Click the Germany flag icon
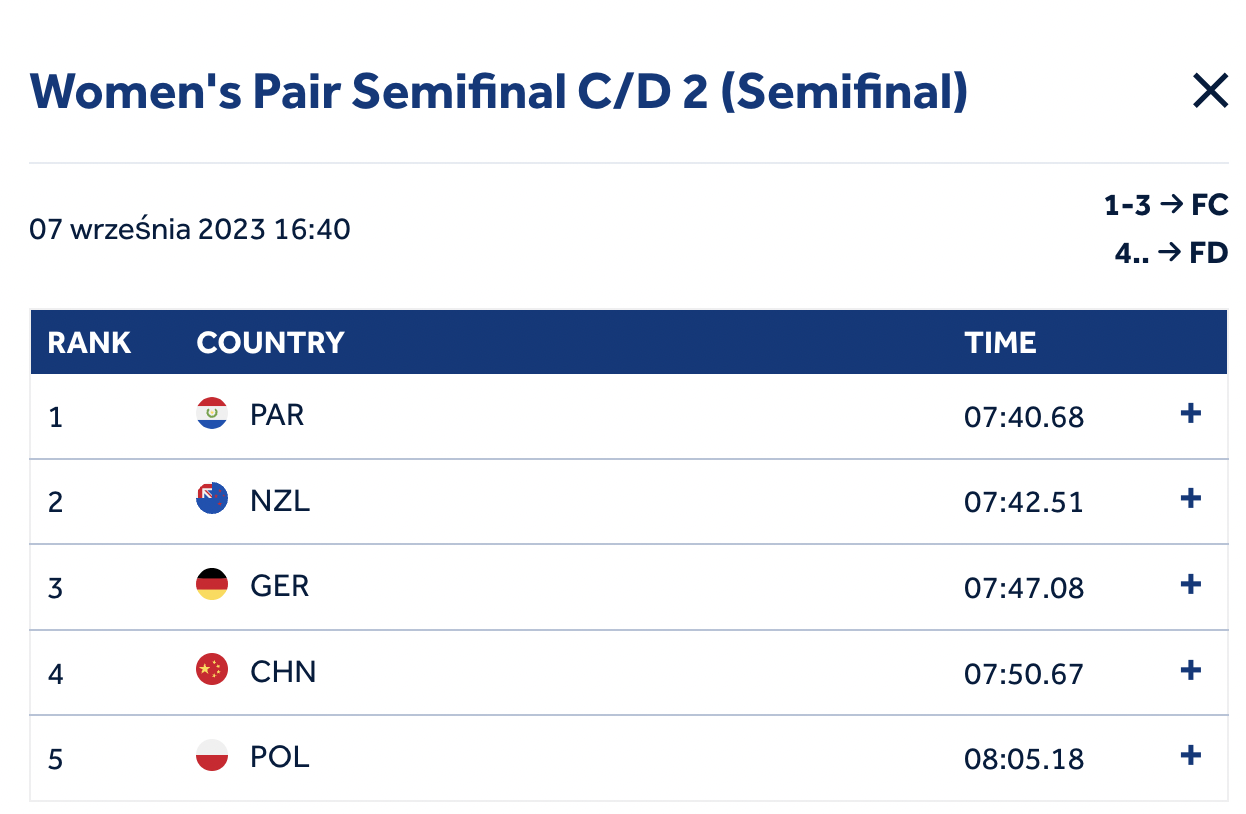Image resolution: width=1246 pixels, height=814 pixels. click(x=212, y=585)
